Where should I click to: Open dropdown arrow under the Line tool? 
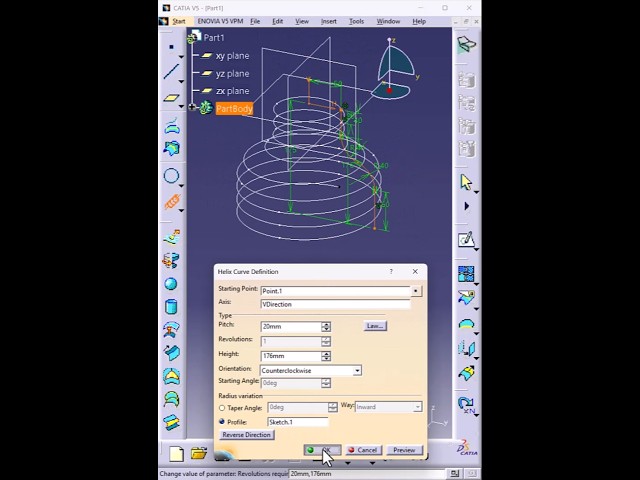(181, 81)
